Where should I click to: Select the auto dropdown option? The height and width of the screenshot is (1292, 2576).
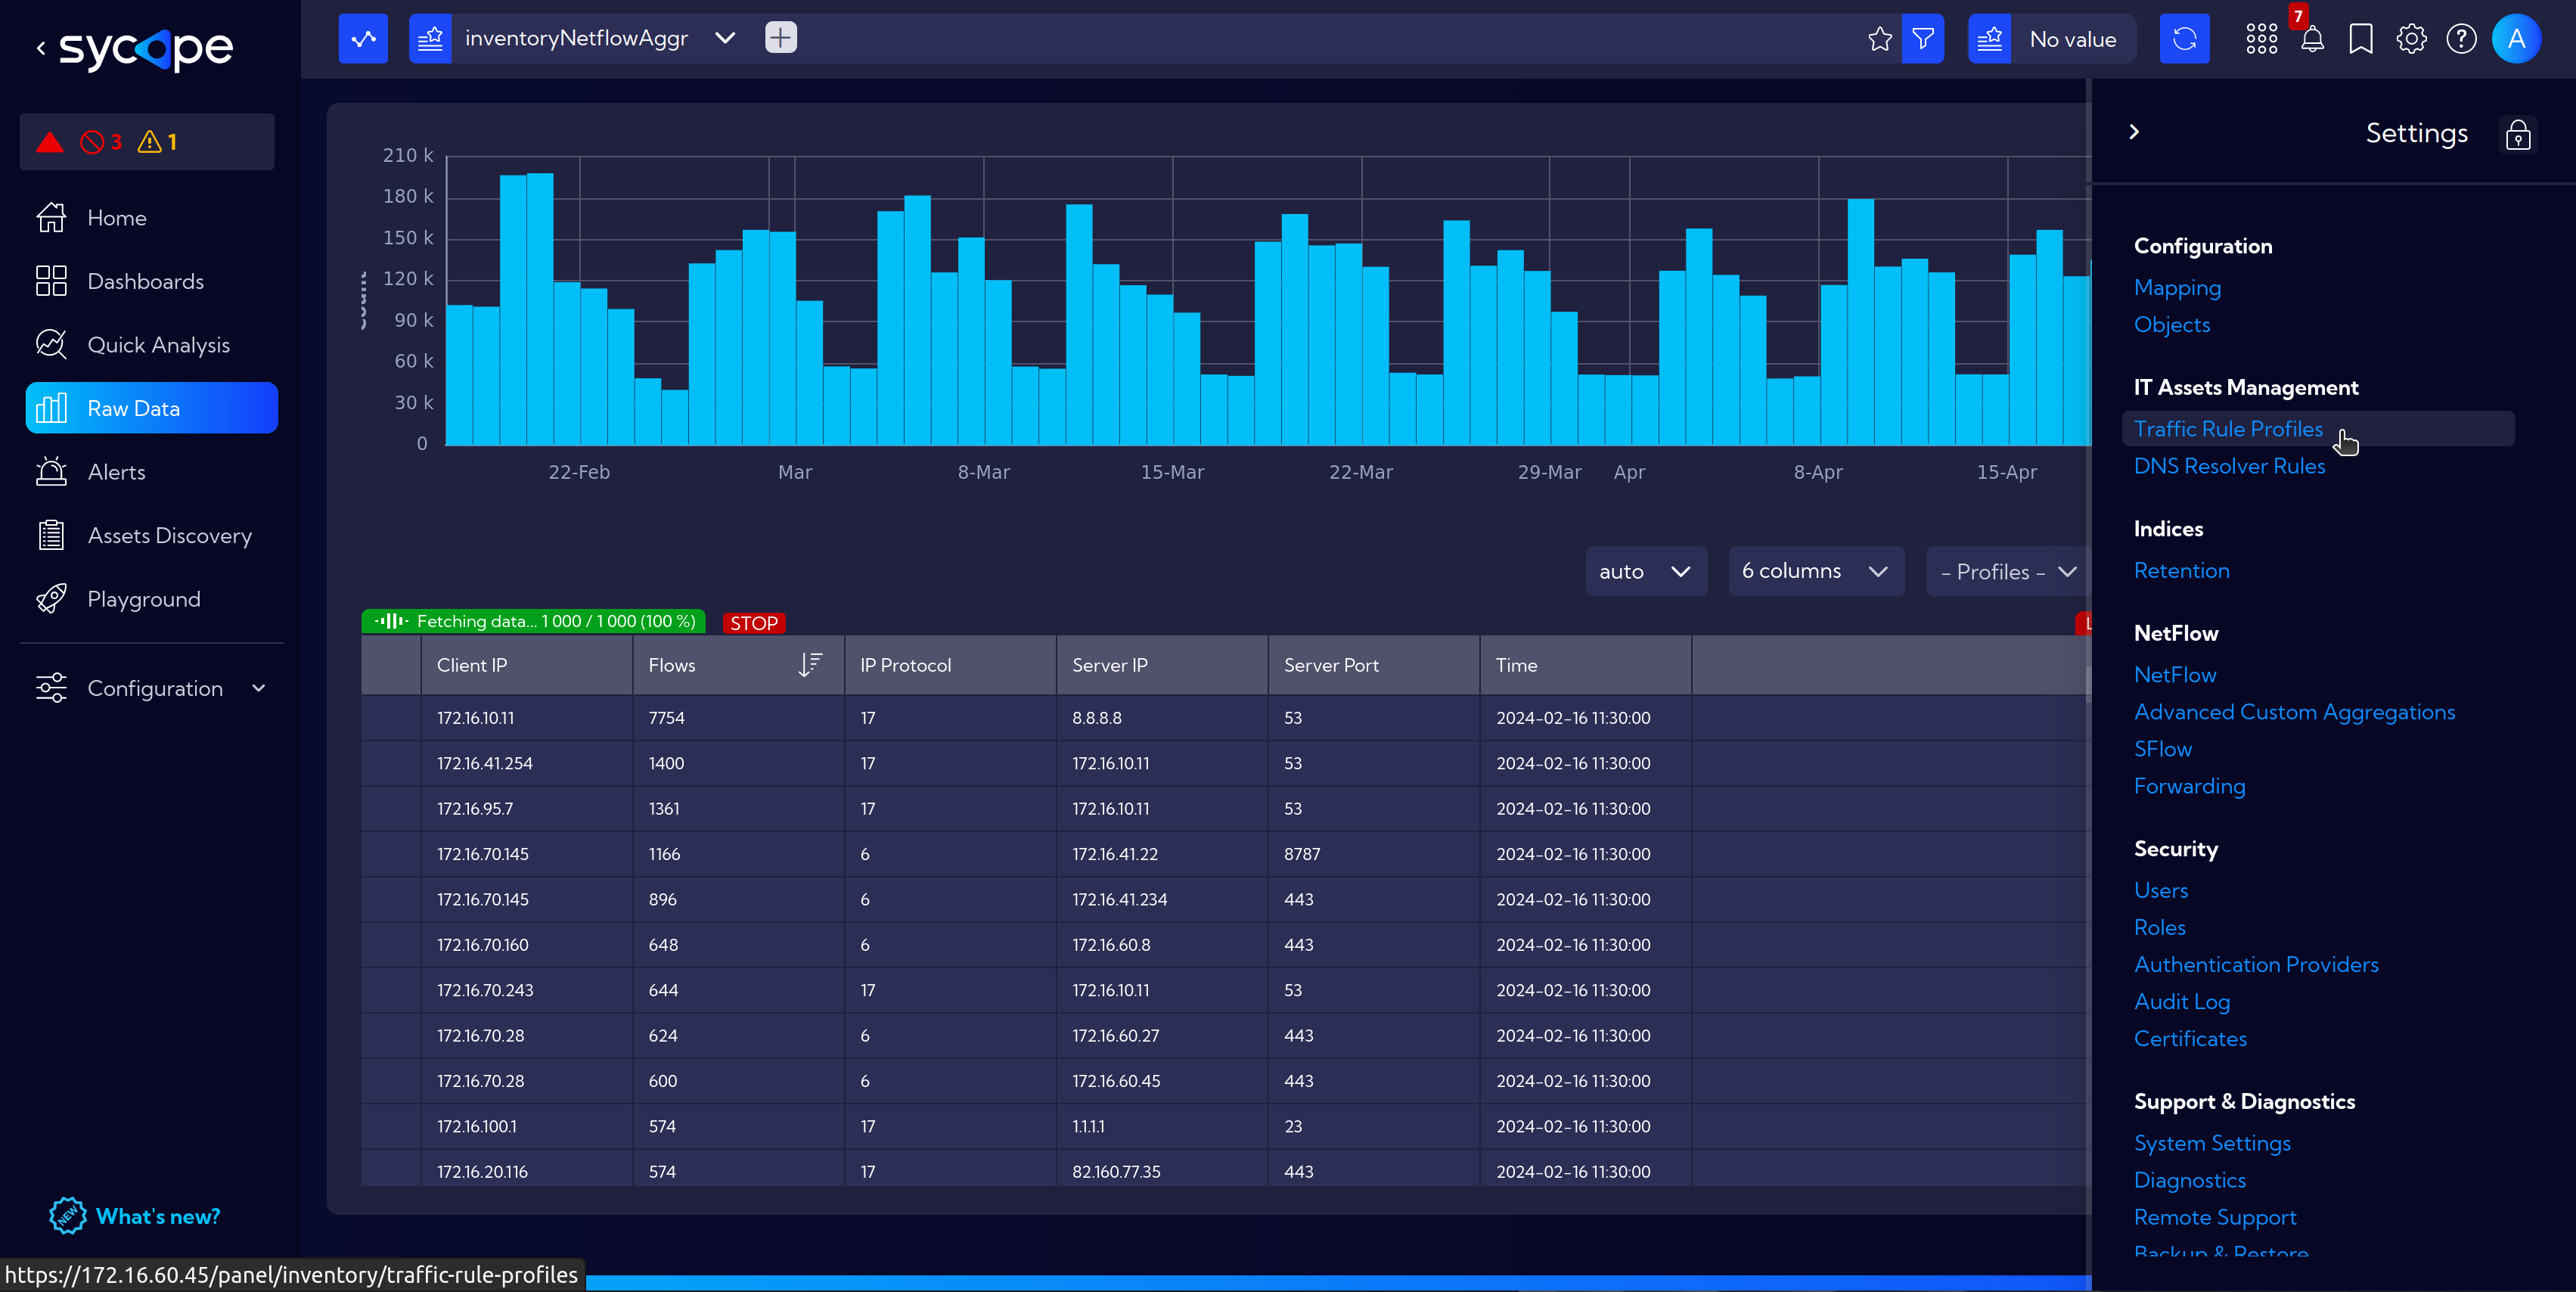pos(1643,572)
